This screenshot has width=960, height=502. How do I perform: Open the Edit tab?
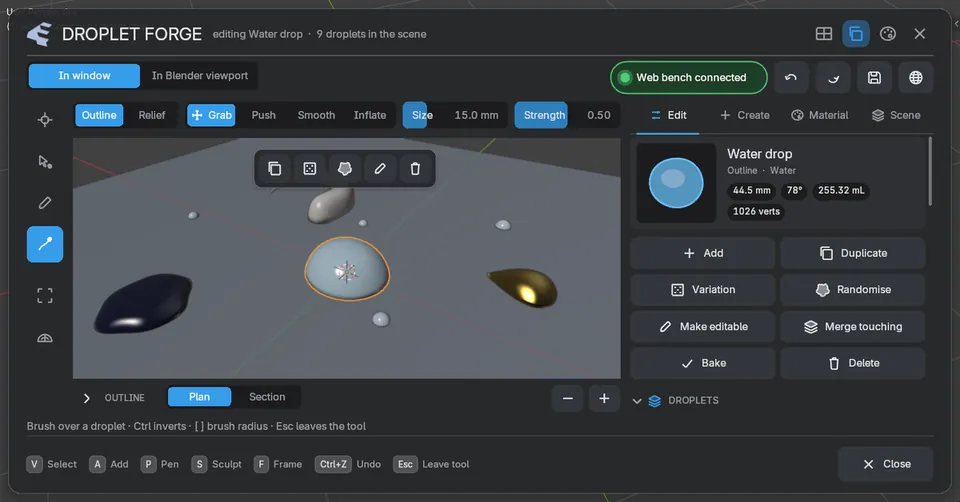(668, 115)
